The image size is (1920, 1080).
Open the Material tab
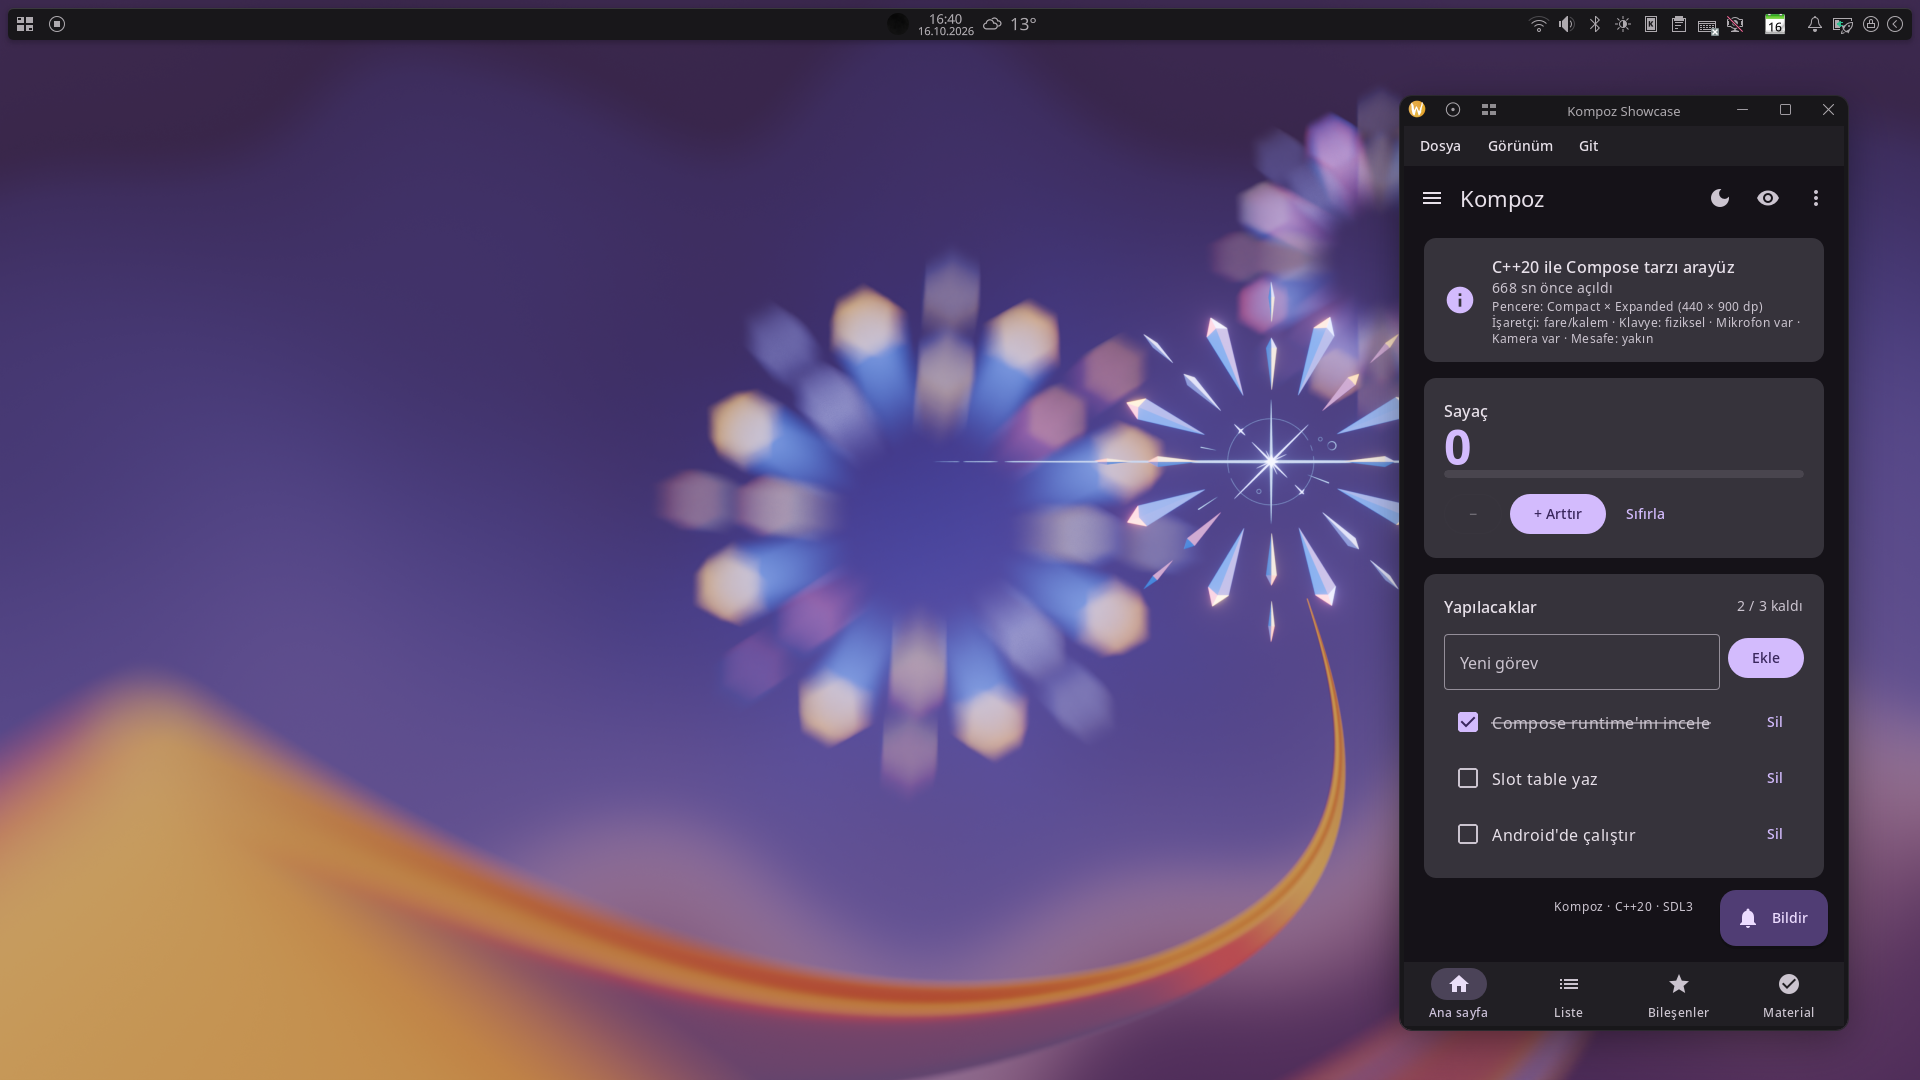(x=1789, y=995)
